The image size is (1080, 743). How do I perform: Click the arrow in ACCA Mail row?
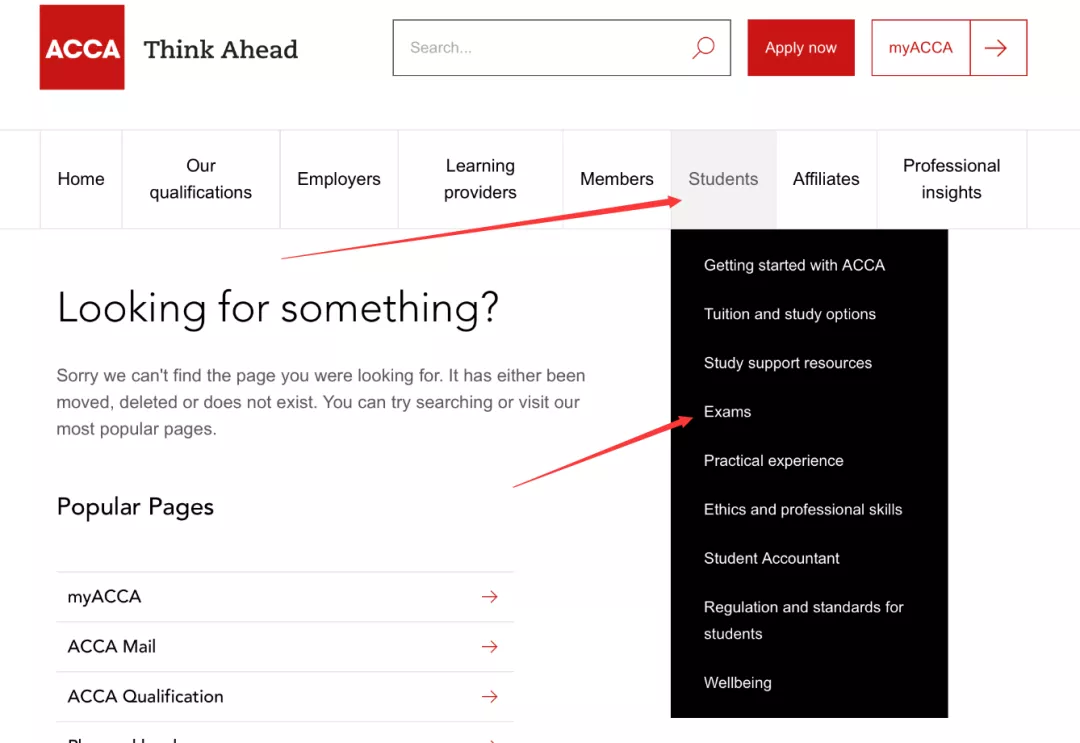point(490,646)
